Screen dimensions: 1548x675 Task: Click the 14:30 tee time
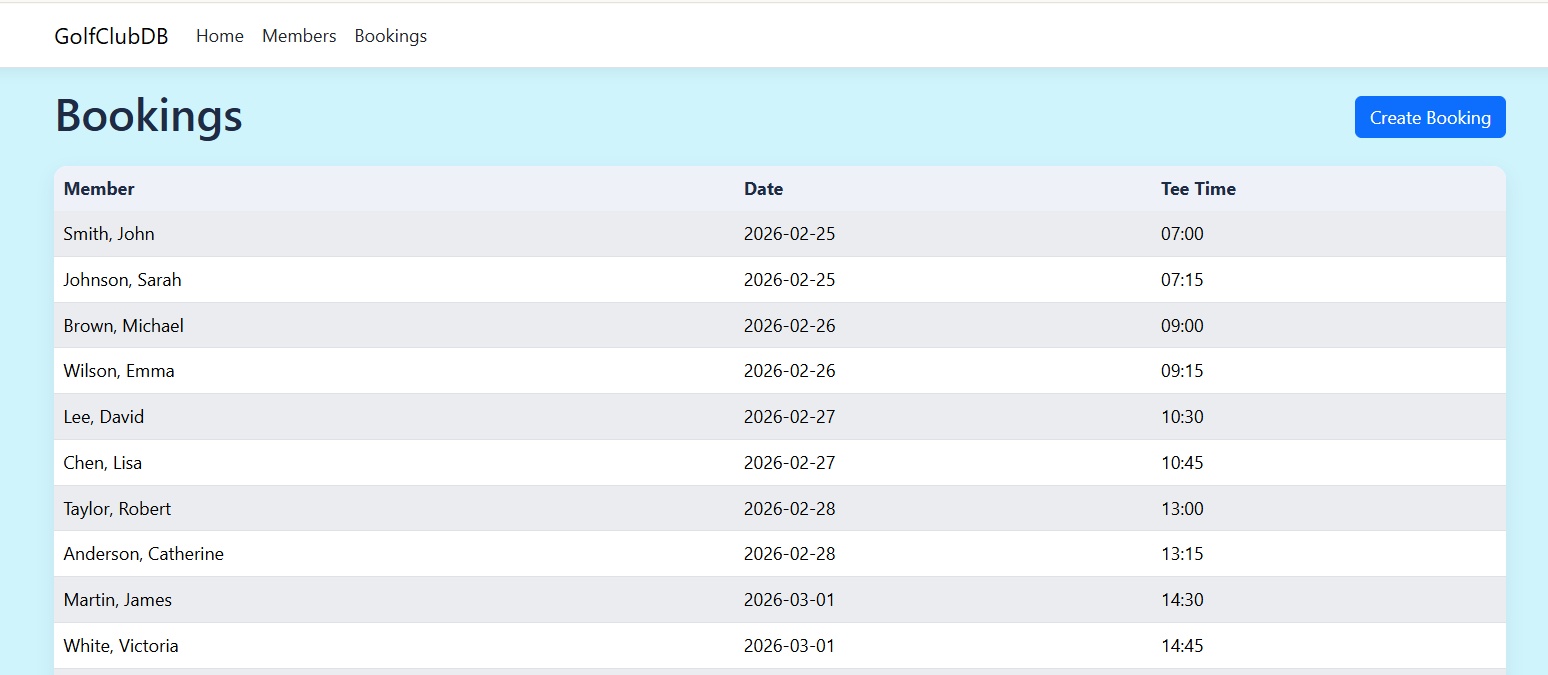click(1183, 600)
